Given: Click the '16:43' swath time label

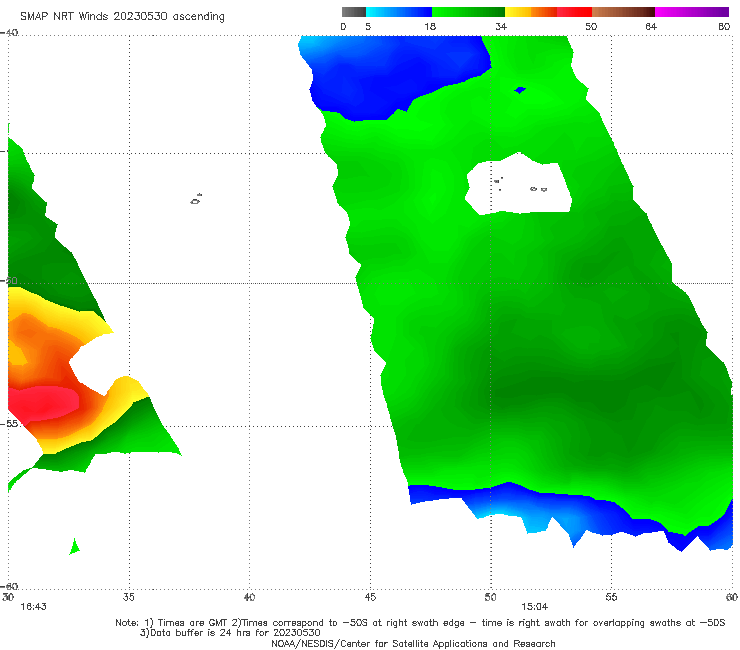Looking at the screenshot, I should [x=33, y=607].
